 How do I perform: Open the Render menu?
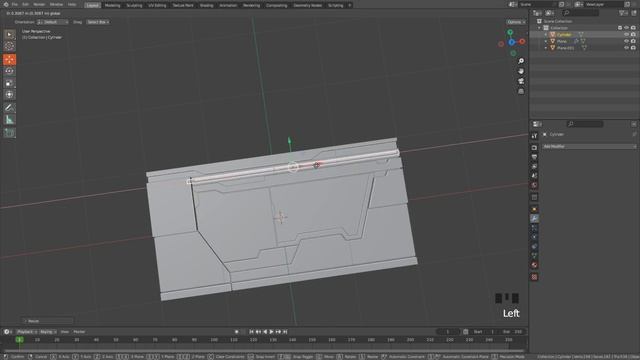(39, 4)
